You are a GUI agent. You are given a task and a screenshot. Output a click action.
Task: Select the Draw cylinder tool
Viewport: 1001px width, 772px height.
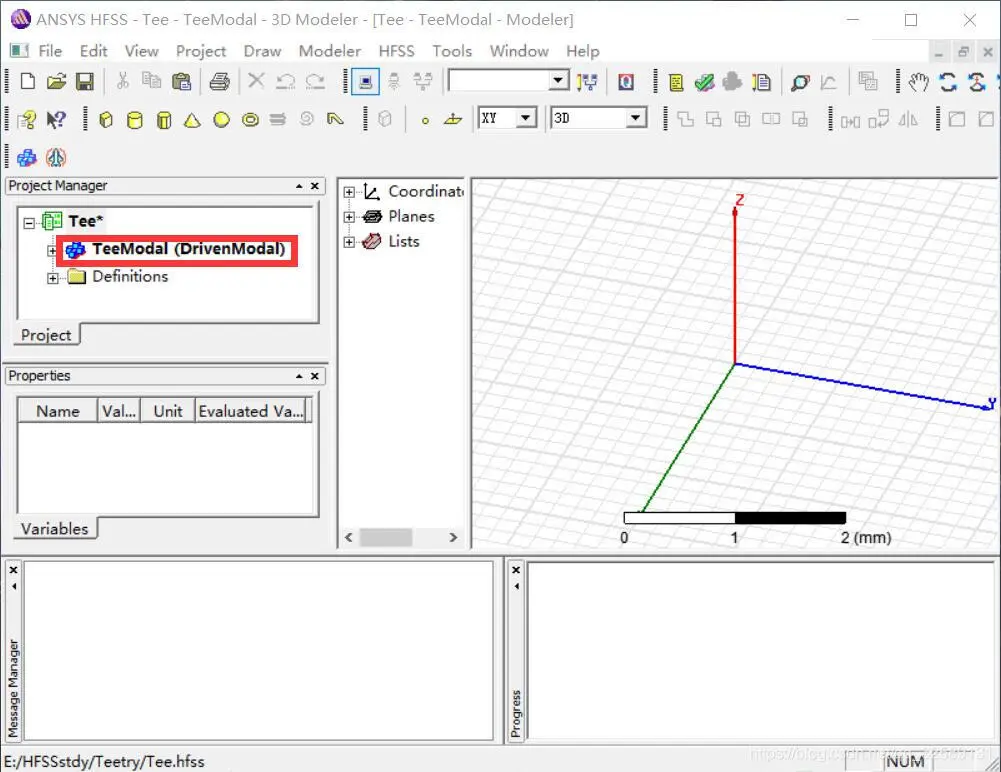tap(135, 119)
